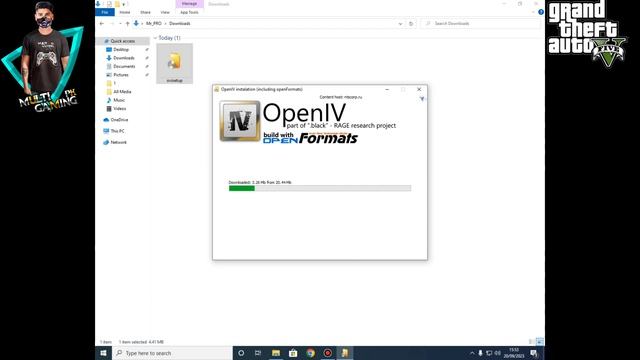
Task: Click the properties quick access toolbar icon
Action: [x=109, y=4]
